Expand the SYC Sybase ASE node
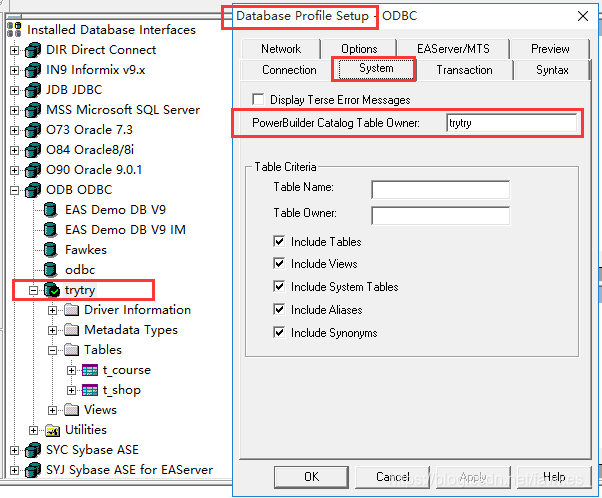This screenshot has height=498, width=602. 14,450
